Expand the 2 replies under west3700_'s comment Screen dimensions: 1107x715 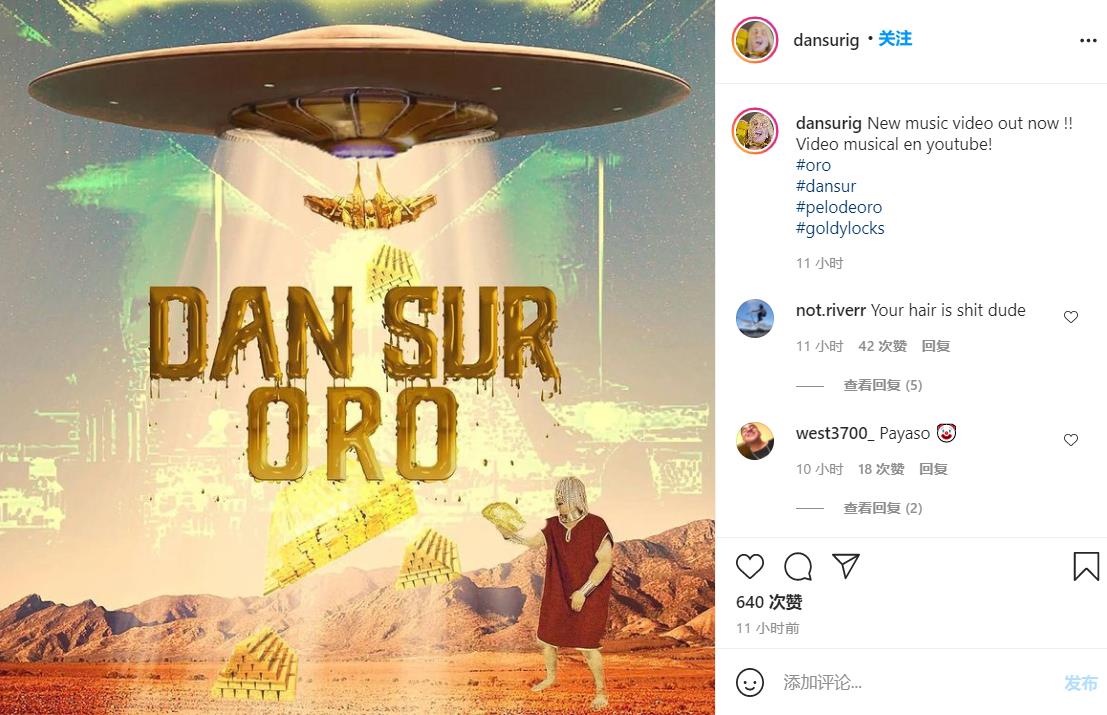tap(882, 508)
